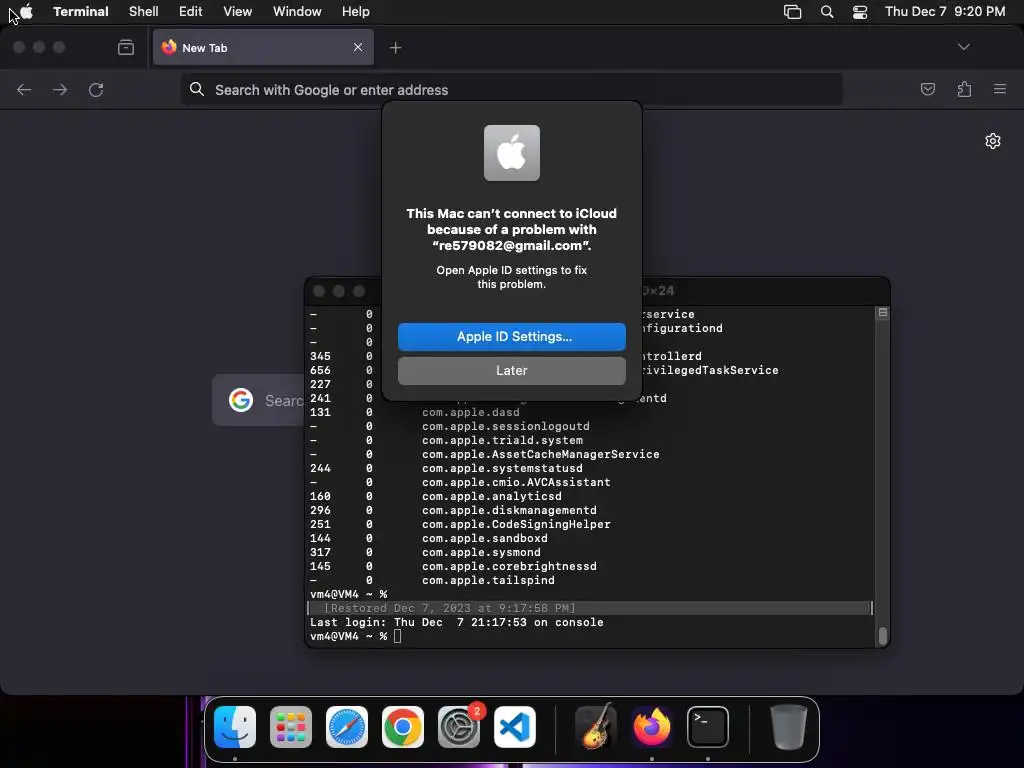Viewport: 1024px width, 768px height.
Task: Click com.apple.diskmanagementd in Terminal
Action: (x=509, y=510)
